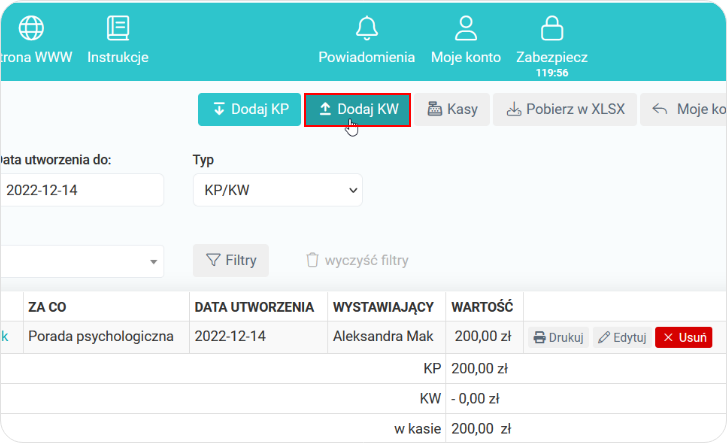
Task: Click the Dodaj KW button
Action: coord(357,109)
